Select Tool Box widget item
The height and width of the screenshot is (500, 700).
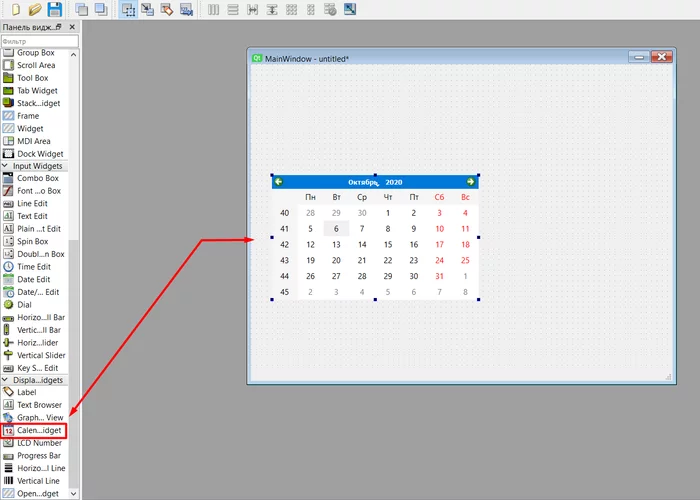(x=34, y=78)
